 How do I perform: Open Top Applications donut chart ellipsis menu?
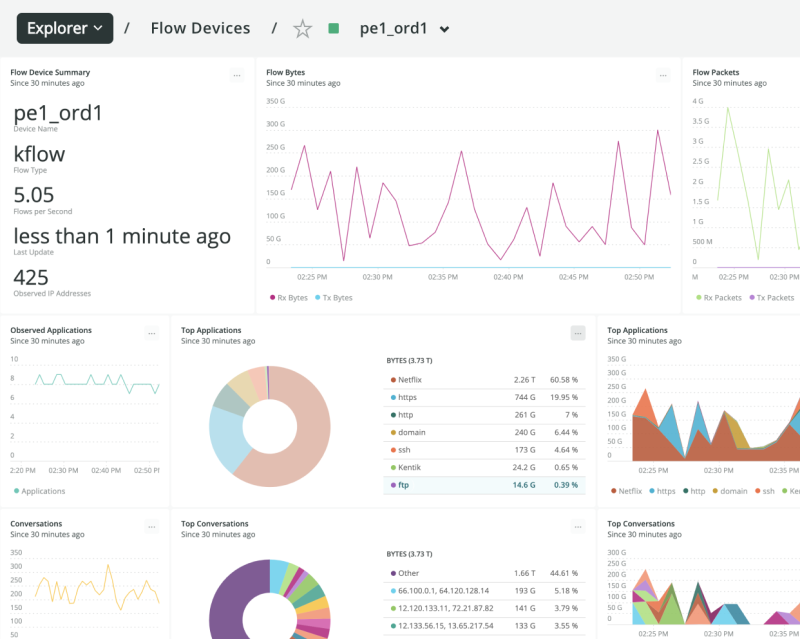click(577, 333)
